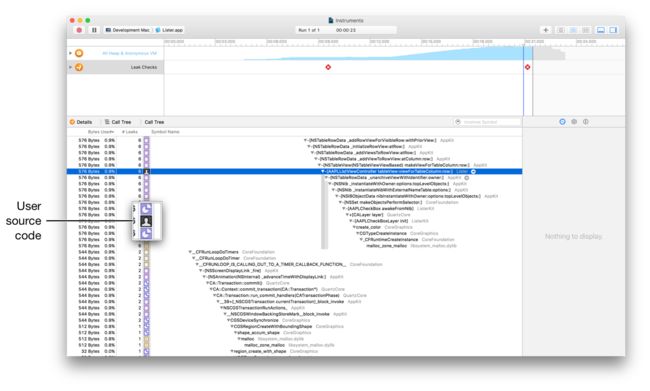Expand the All Heap & Anonymous VM track

[x=70, y=53]
